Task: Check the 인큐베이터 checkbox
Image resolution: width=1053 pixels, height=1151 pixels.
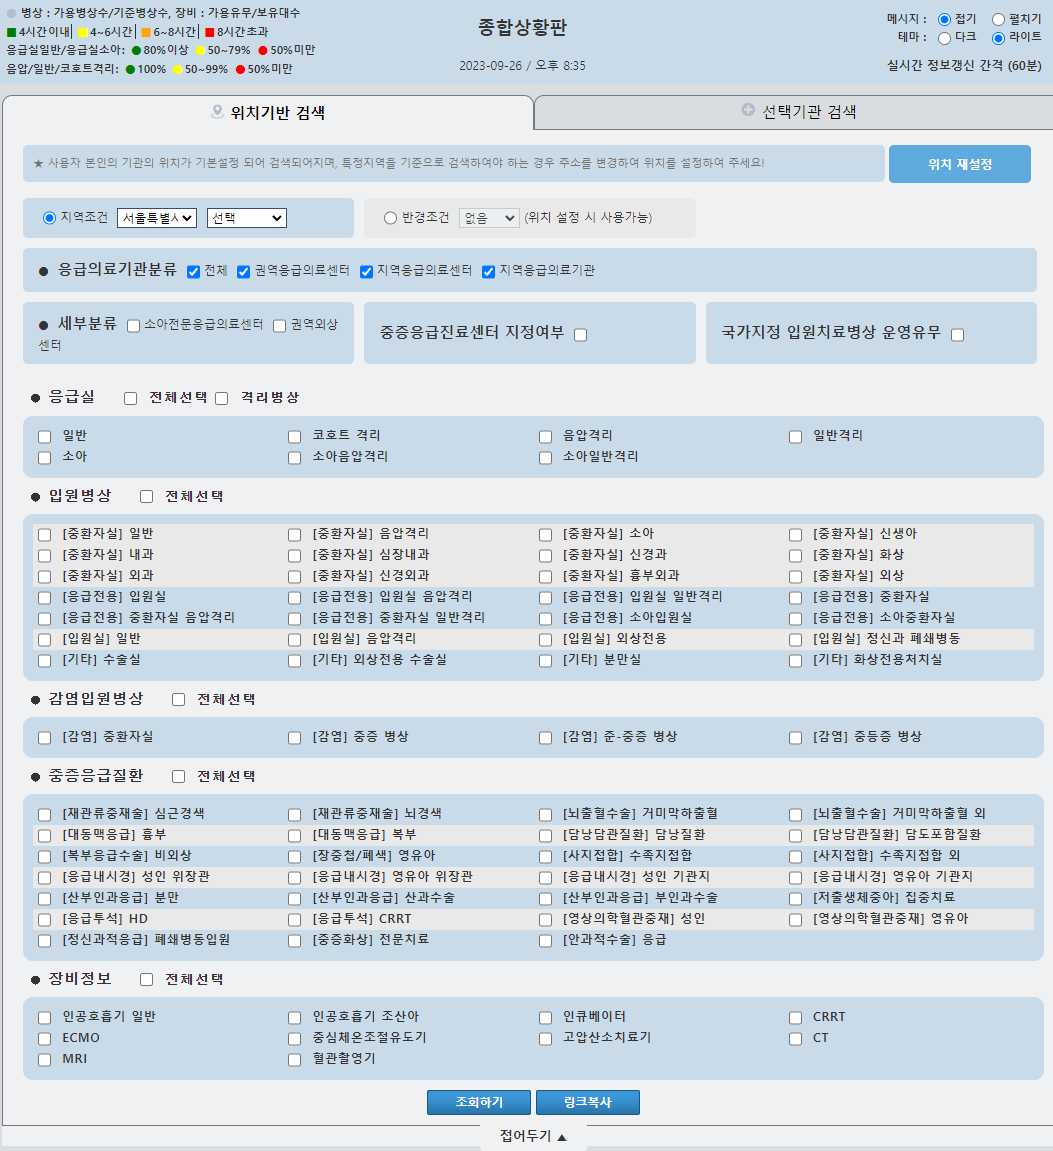Action: 546,1018
